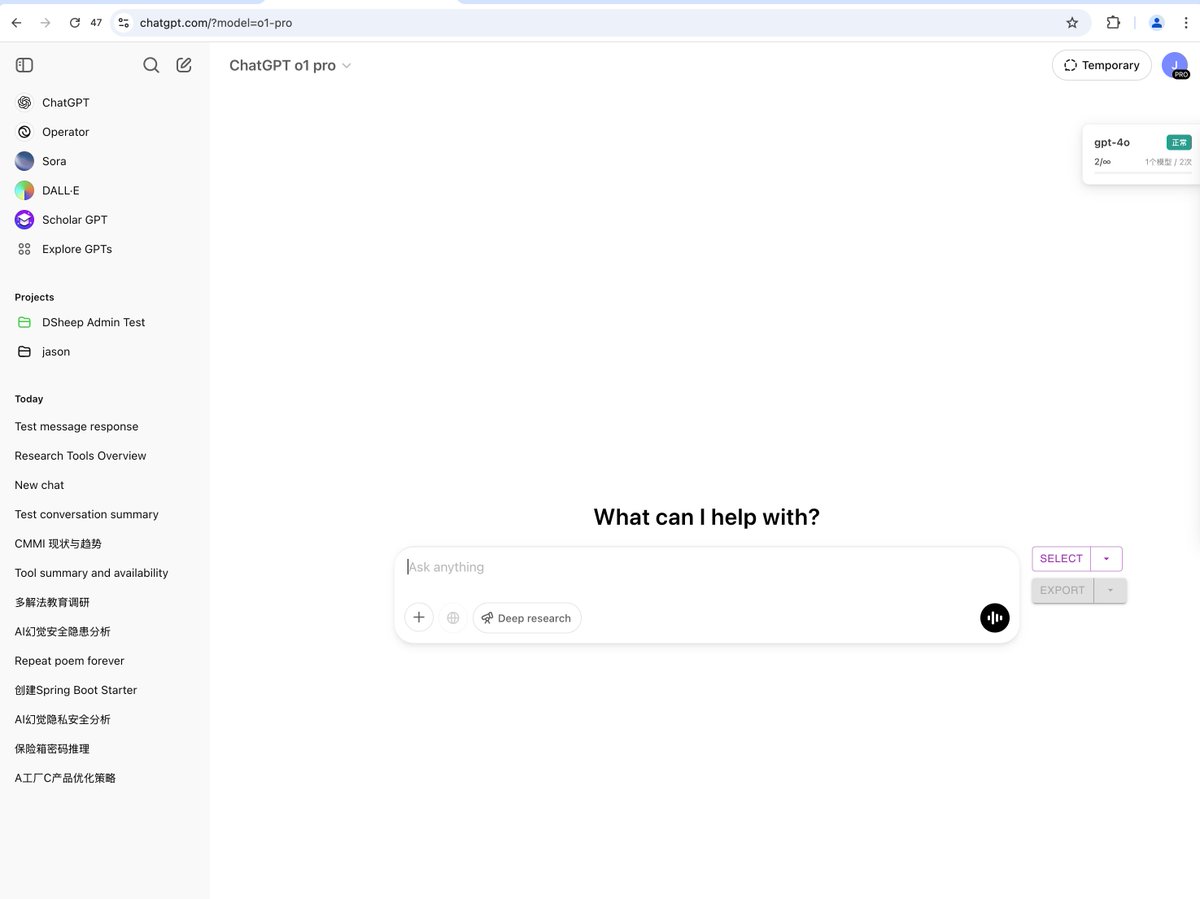Open Repeat poem forever chat
Image resolution: width=1200 pixels, height=899 pixels.
point(105,661)
